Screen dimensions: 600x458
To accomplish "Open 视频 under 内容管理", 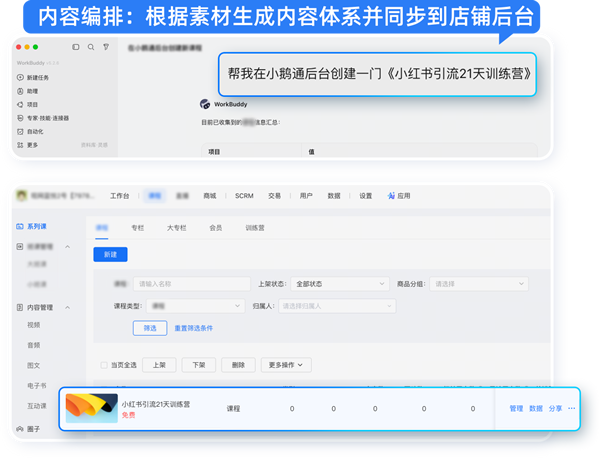I will (34, 325).
